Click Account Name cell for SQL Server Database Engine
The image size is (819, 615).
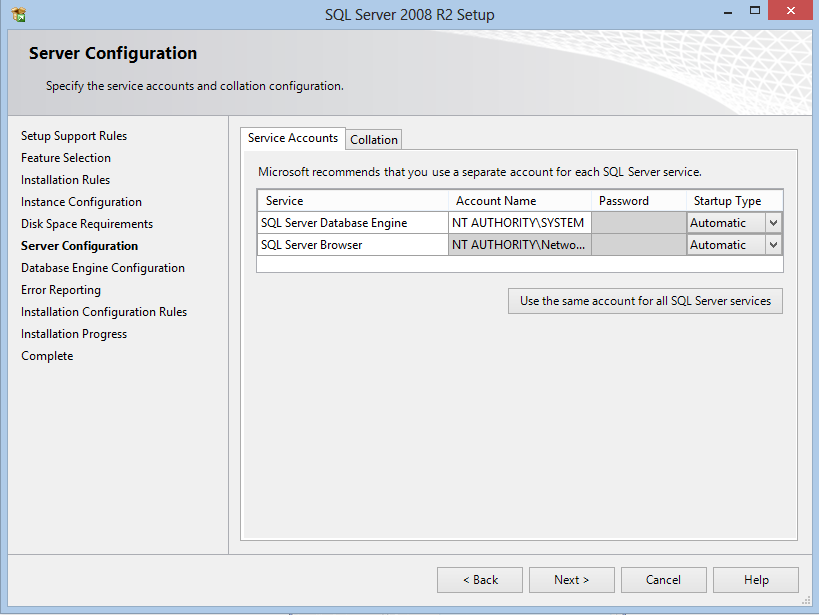point(518,223)
